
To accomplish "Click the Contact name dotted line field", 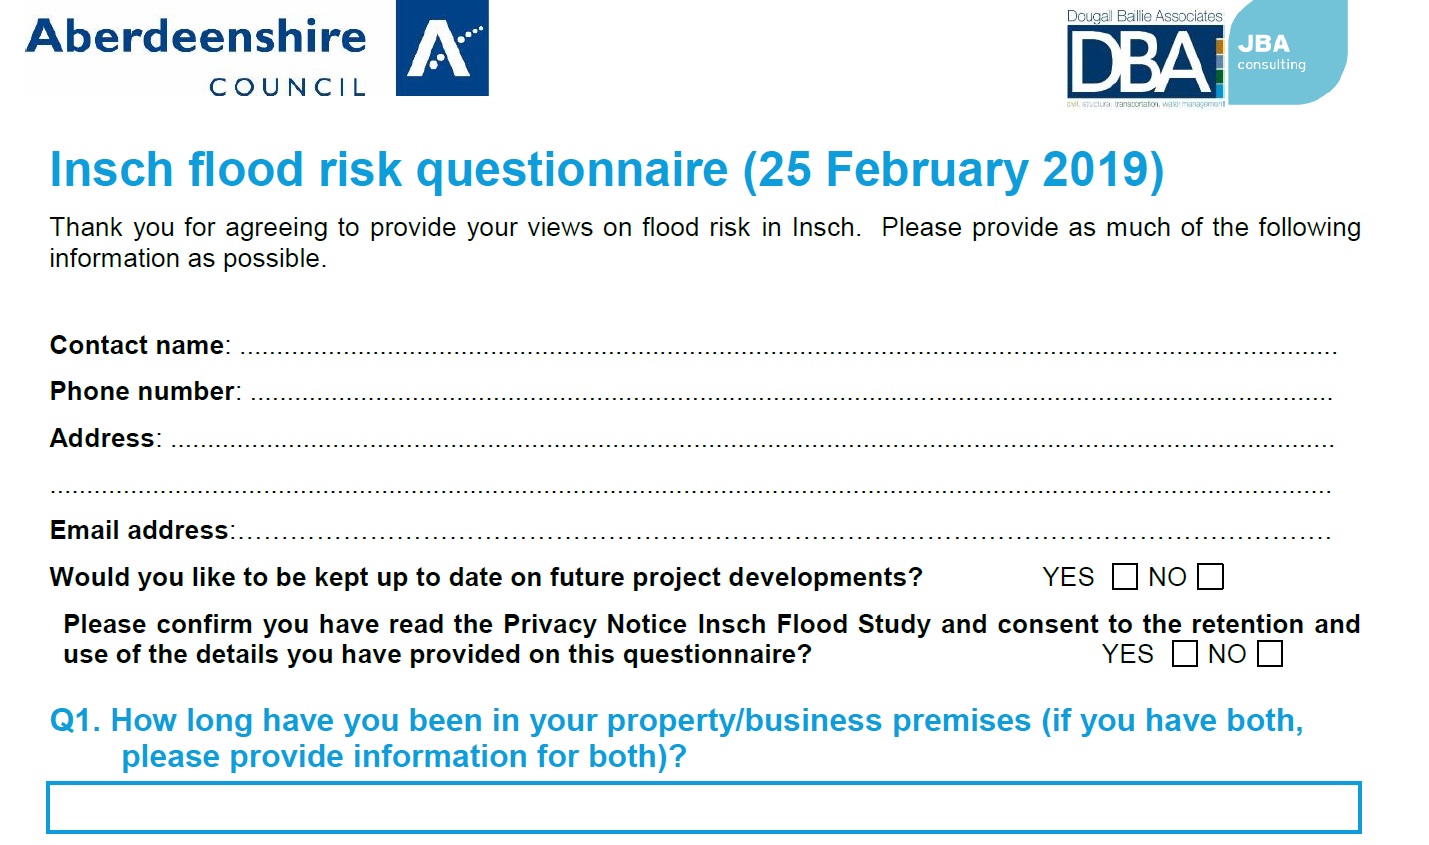I will (788, 350).
